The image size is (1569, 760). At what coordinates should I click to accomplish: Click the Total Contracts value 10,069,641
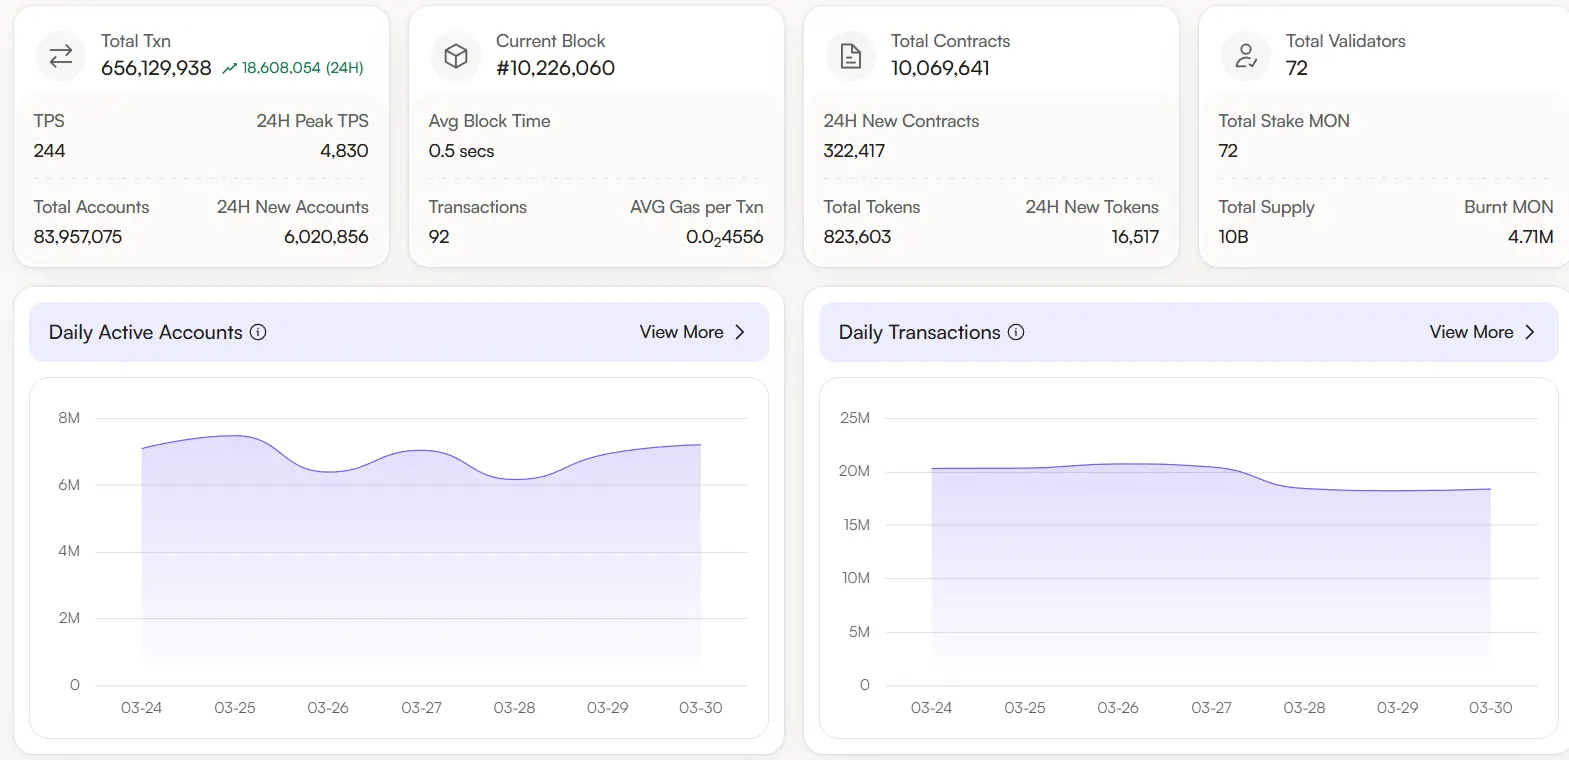point(940,68)
